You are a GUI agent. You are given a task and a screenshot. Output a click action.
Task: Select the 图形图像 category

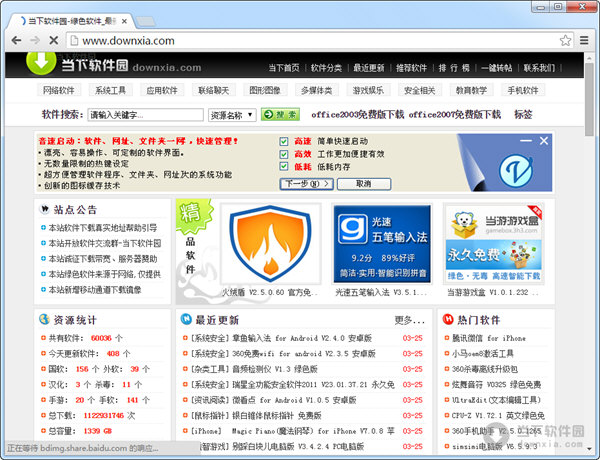[x=265, y=90]
